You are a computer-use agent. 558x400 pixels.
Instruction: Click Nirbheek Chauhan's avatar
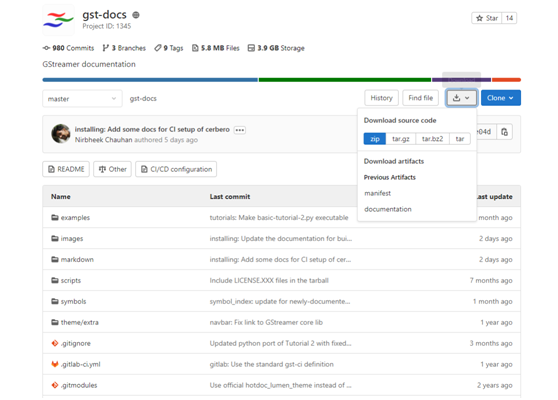point(61,134)
